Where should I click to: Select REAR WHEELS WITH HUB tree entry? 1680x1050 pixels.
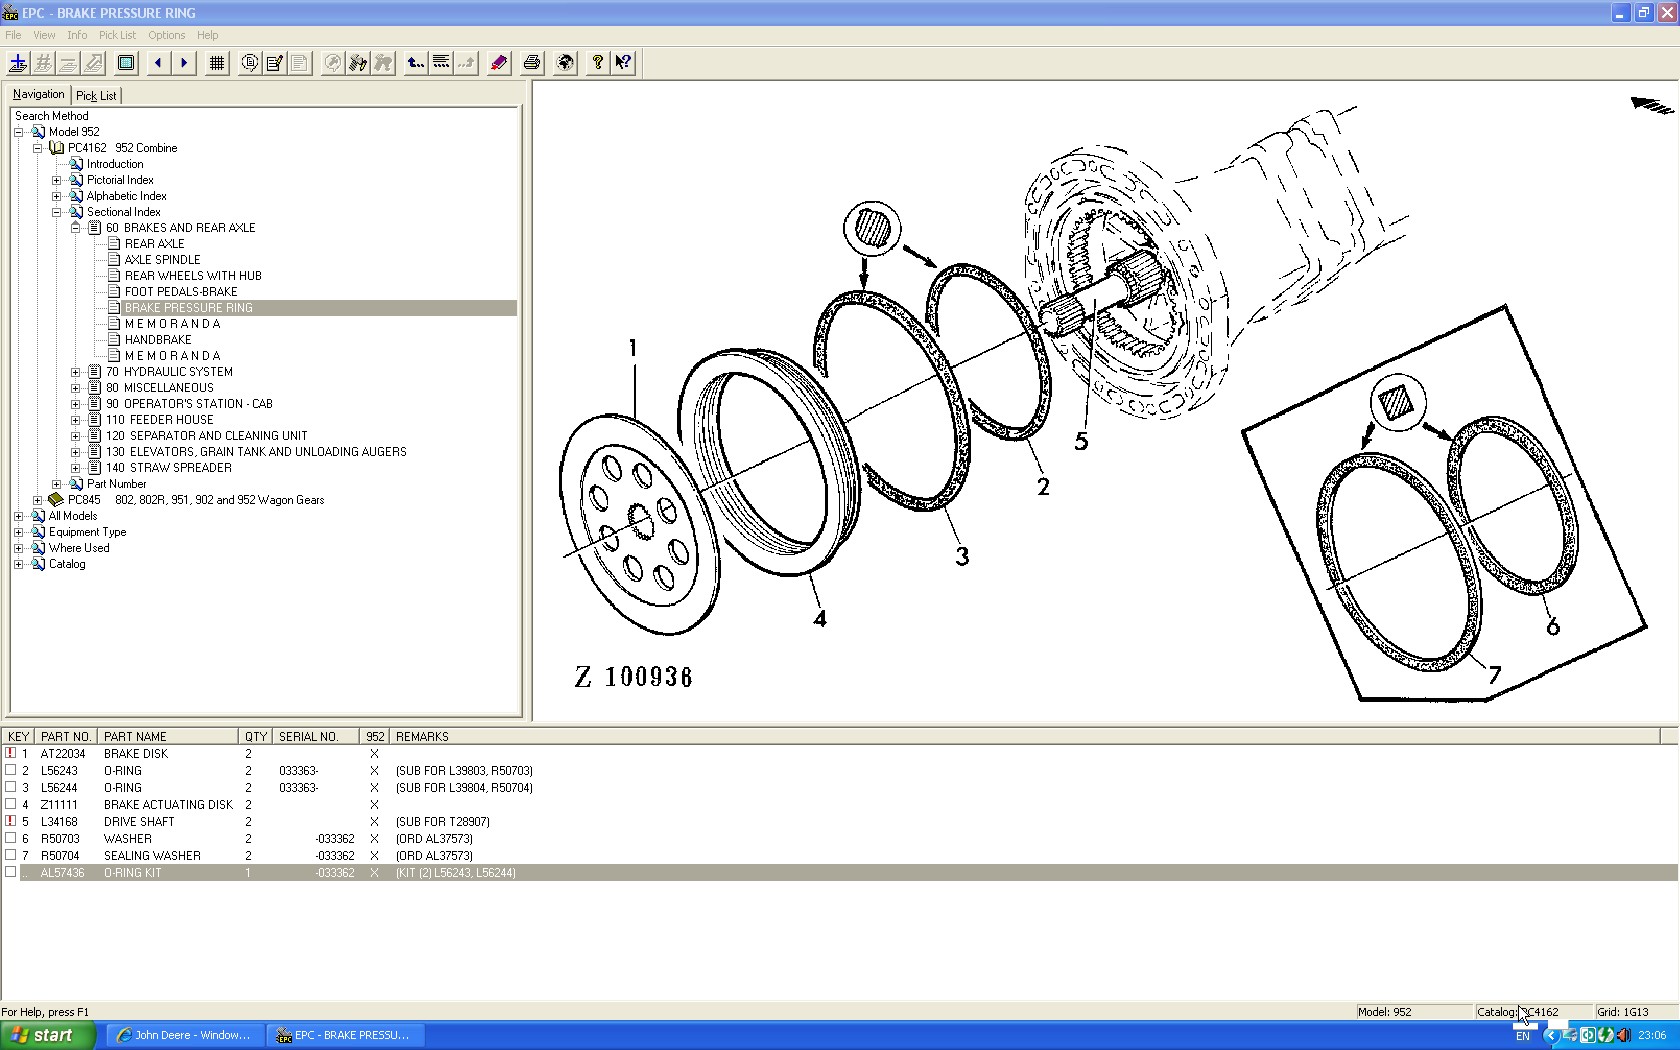click(193, 276)
